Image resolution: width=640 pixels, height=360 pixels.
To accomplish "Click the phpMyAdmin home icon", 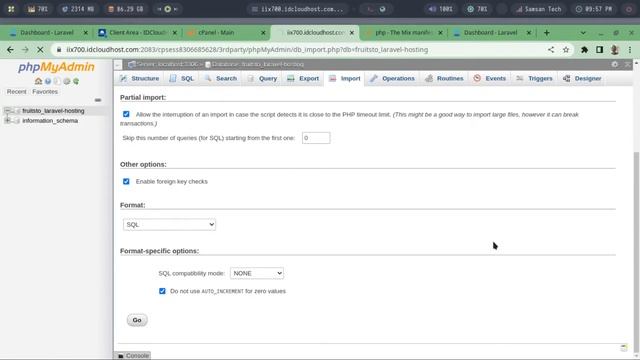I will point(38,81).
